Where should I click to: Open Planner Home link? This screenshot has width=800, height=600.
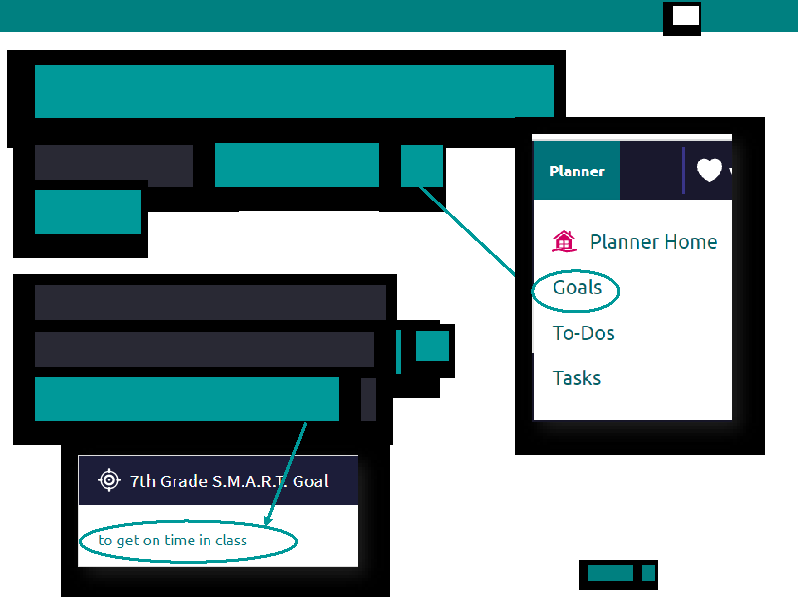653,242
